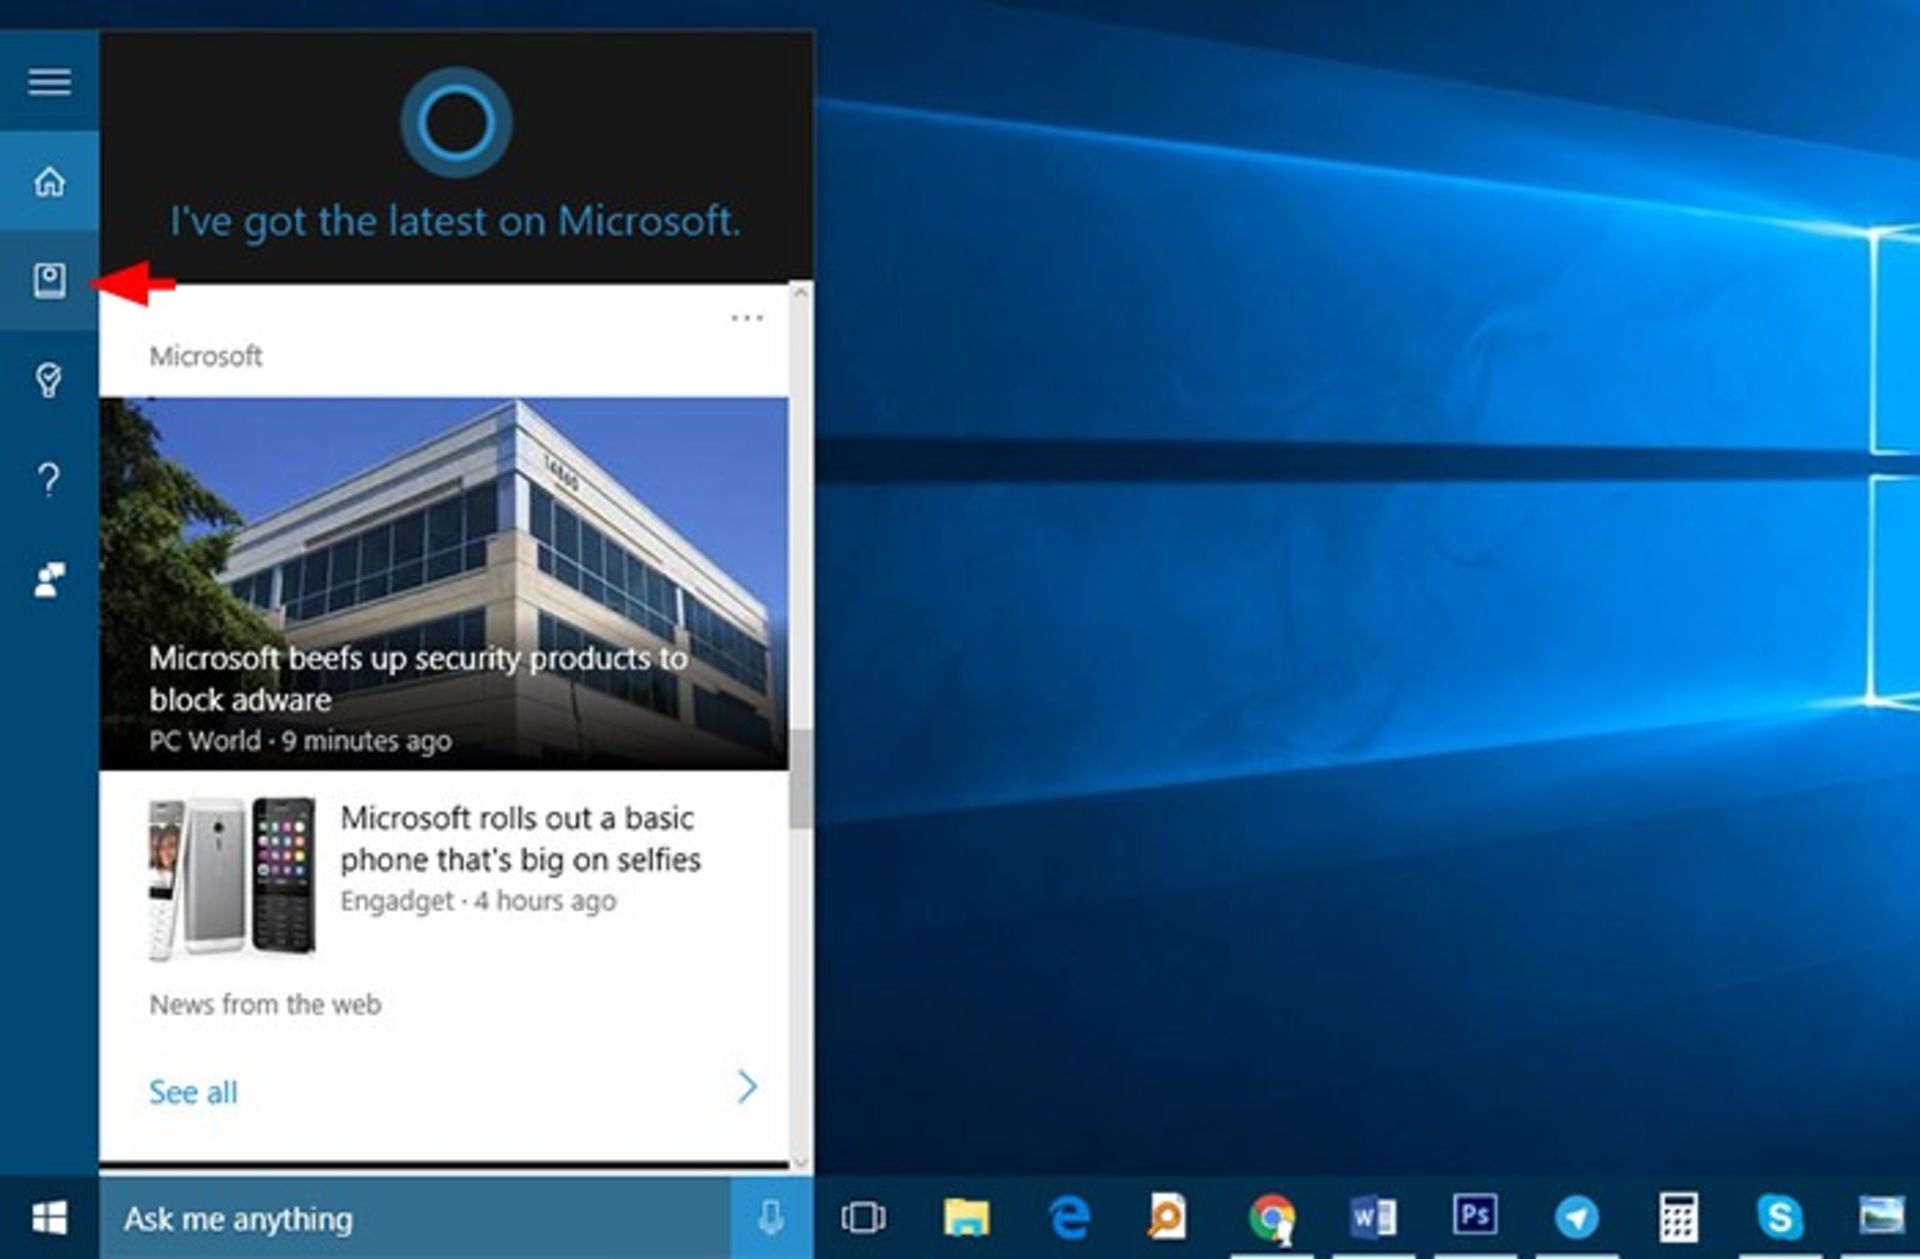The image size is (1920, 1259).
Task: Open File Explorer from taskbar
Action: click(x=966, y=1217)
